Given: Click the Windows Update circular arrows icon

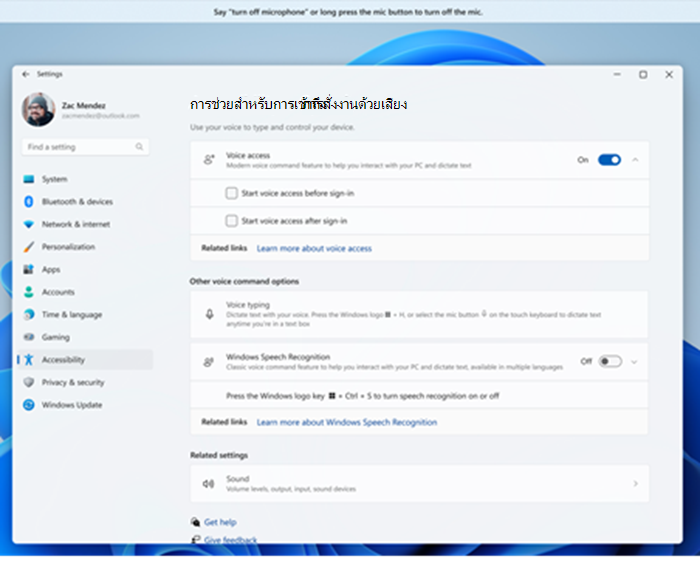Looking at the screenshot, I should [x=29, y=405].
